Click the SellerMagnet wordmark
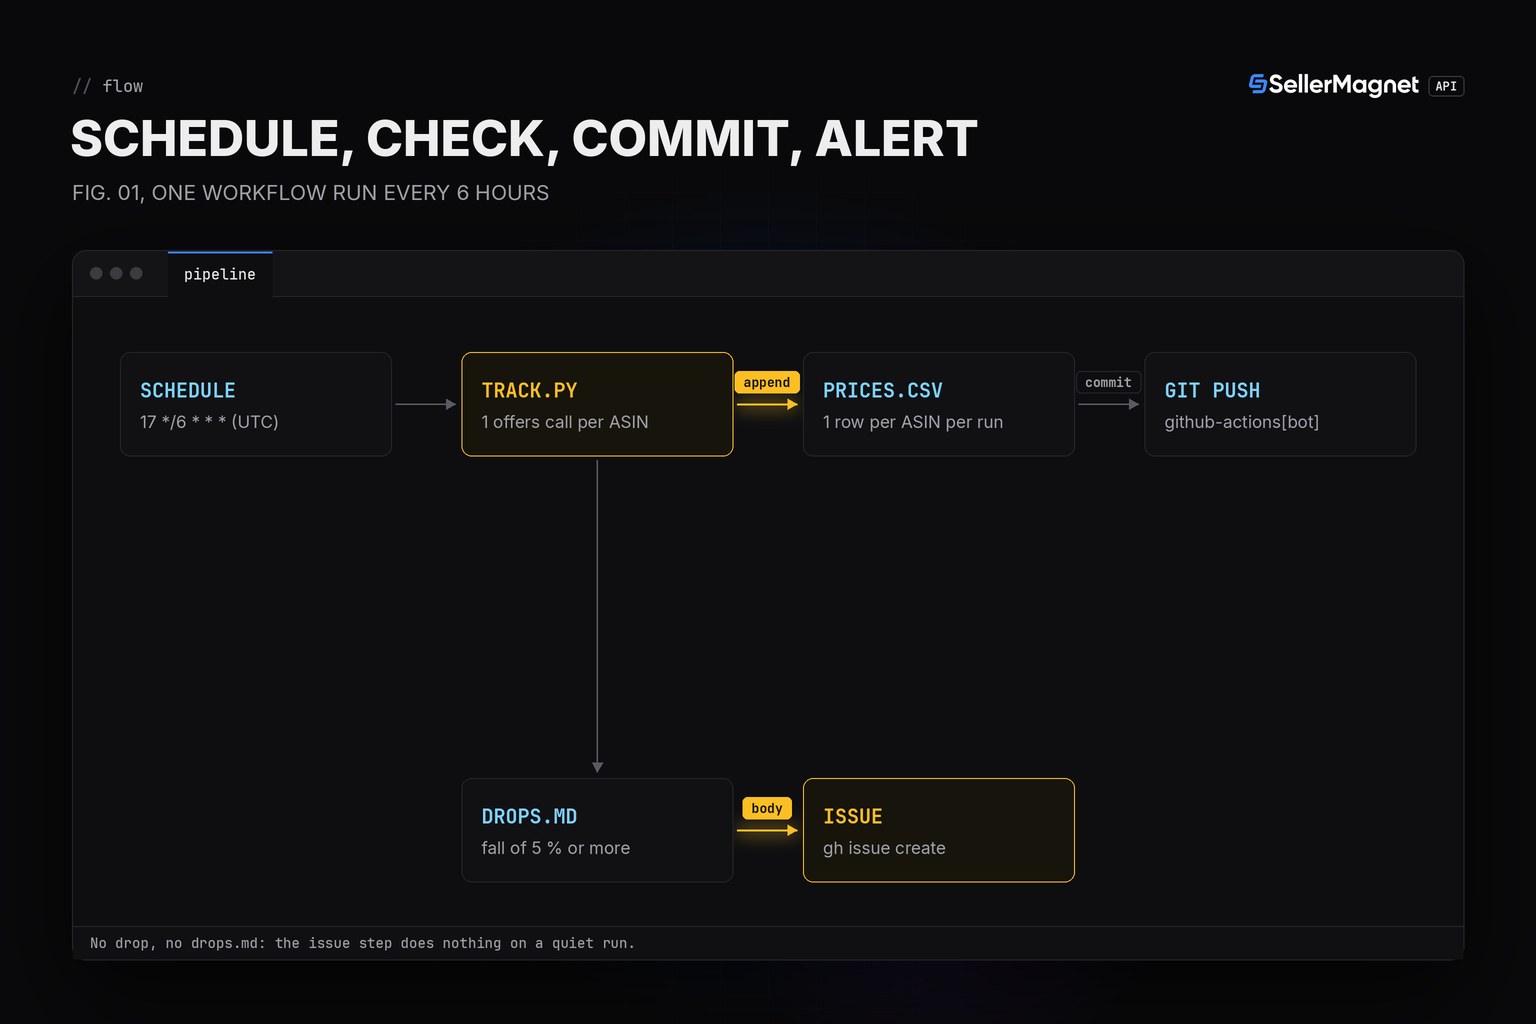The height and width of the screenshot is (1024, 1536). [x=1344, y=85]
